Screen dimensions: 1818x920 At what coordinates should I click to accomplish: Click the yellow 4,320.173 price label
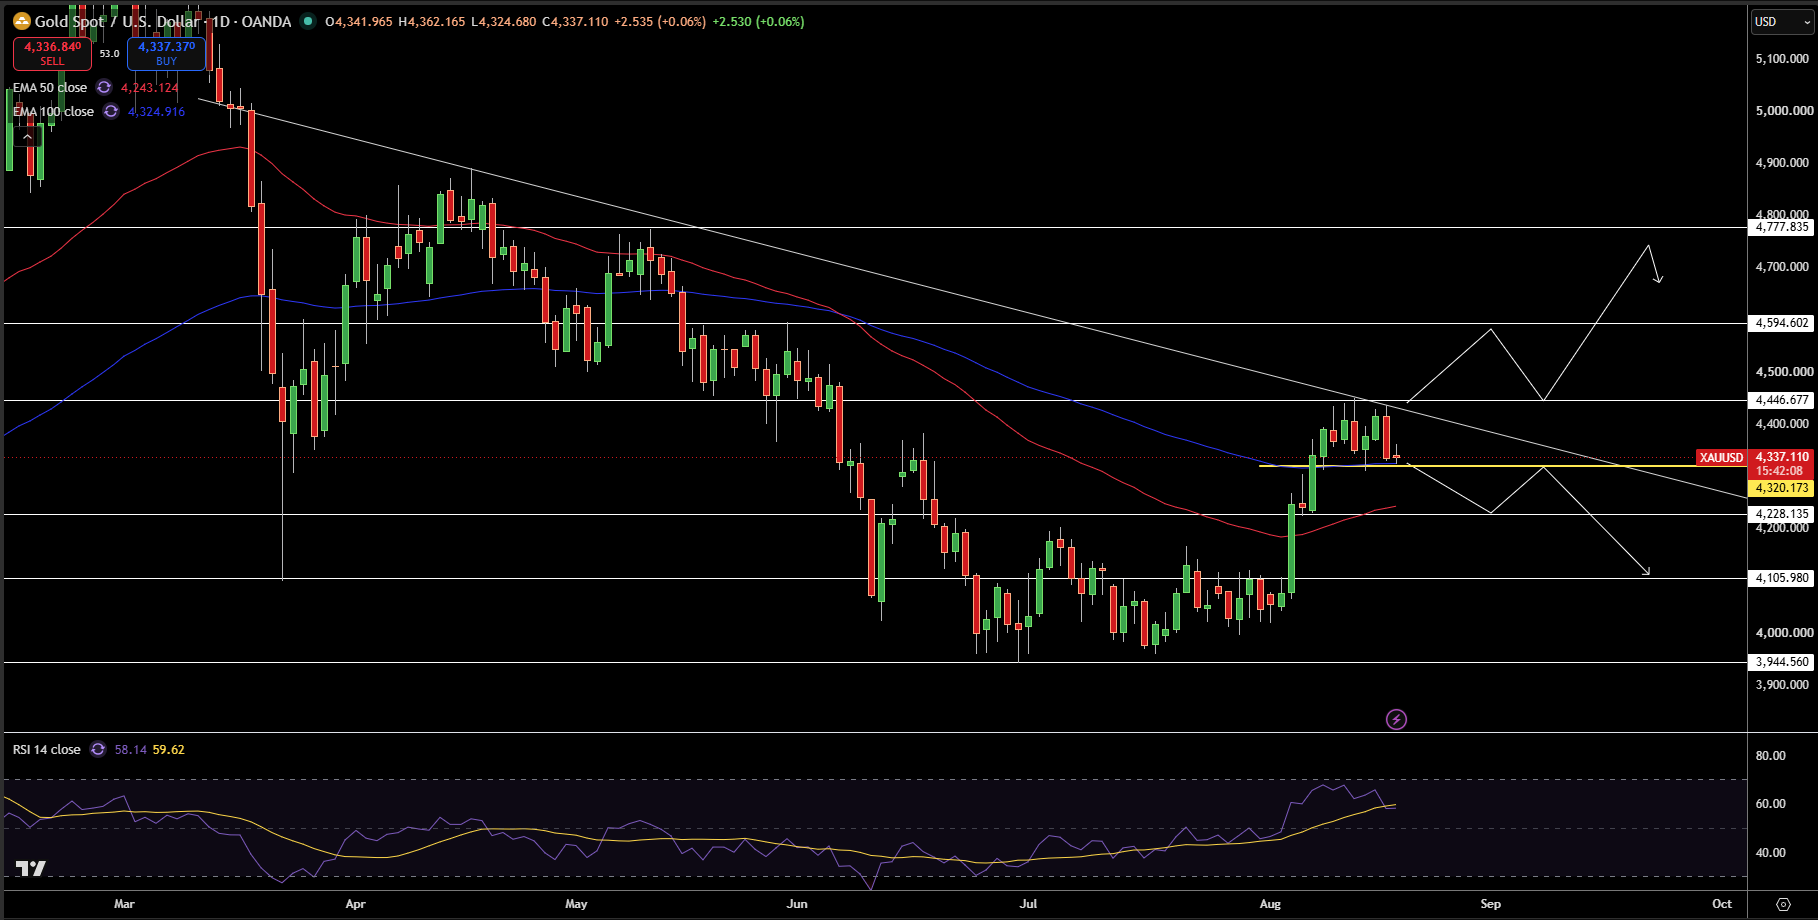(x=1781, y=488)
